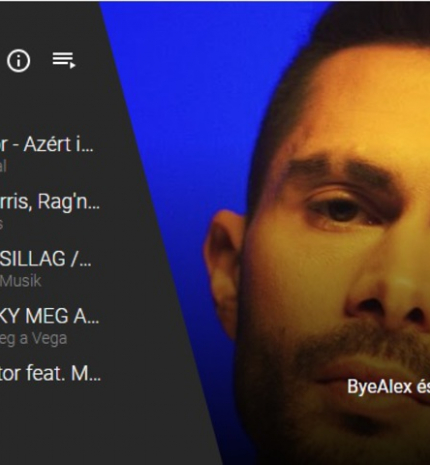Open the "Musik" channel name under SILLAG entry
The height and width of the screenshot is (465, 430).
pyautogui.click(x=21, y=281)
